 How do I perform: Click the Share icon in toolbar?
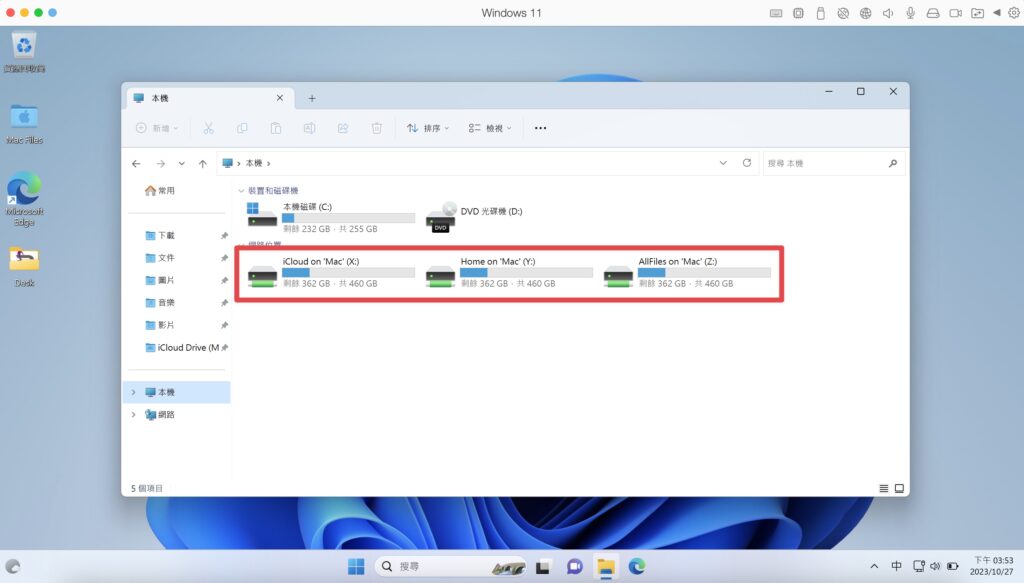pyautogui.click(x=343, y=128)
